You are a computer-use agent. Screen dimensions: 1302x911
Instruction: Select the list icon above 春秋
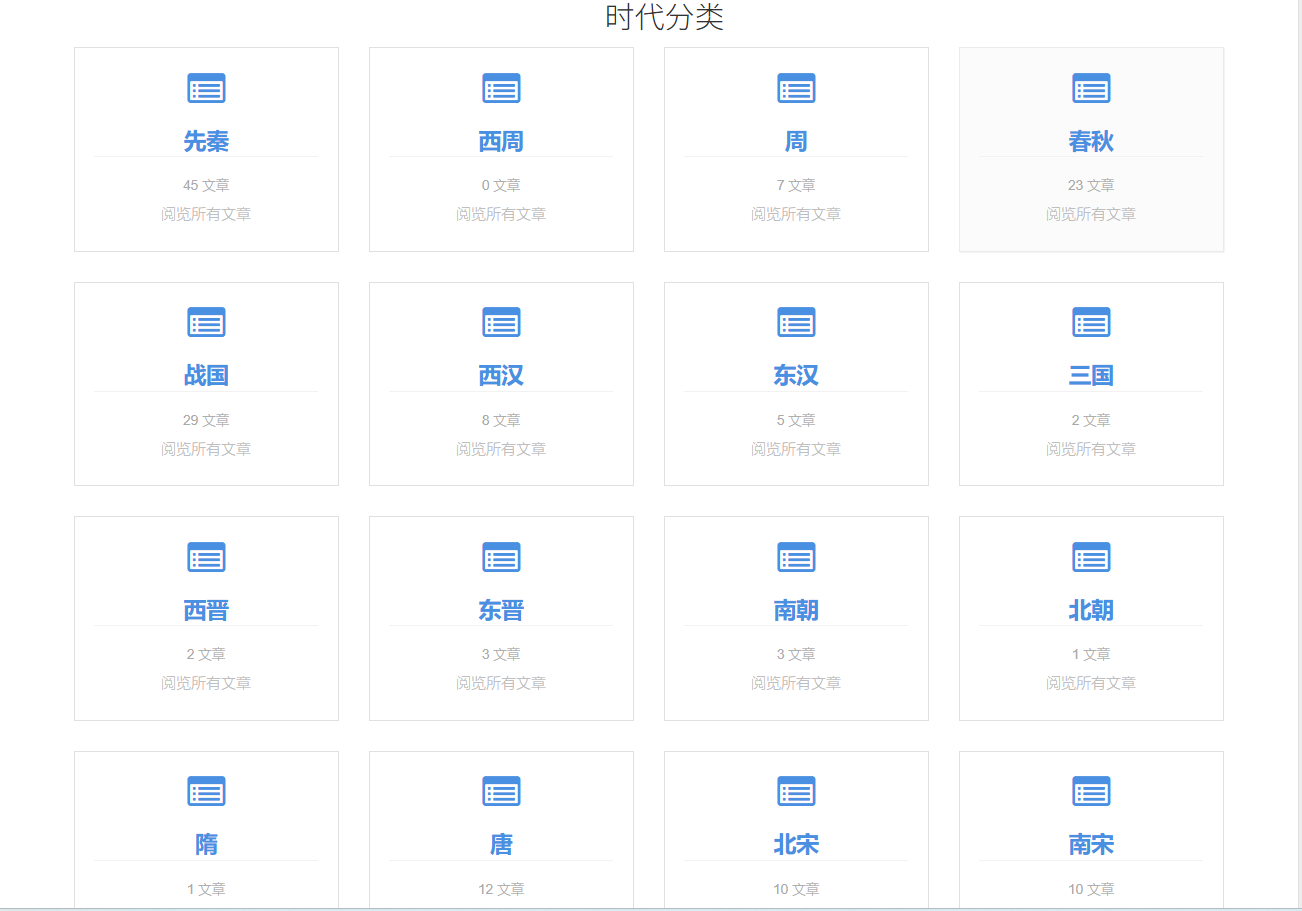pos(1091,88)
